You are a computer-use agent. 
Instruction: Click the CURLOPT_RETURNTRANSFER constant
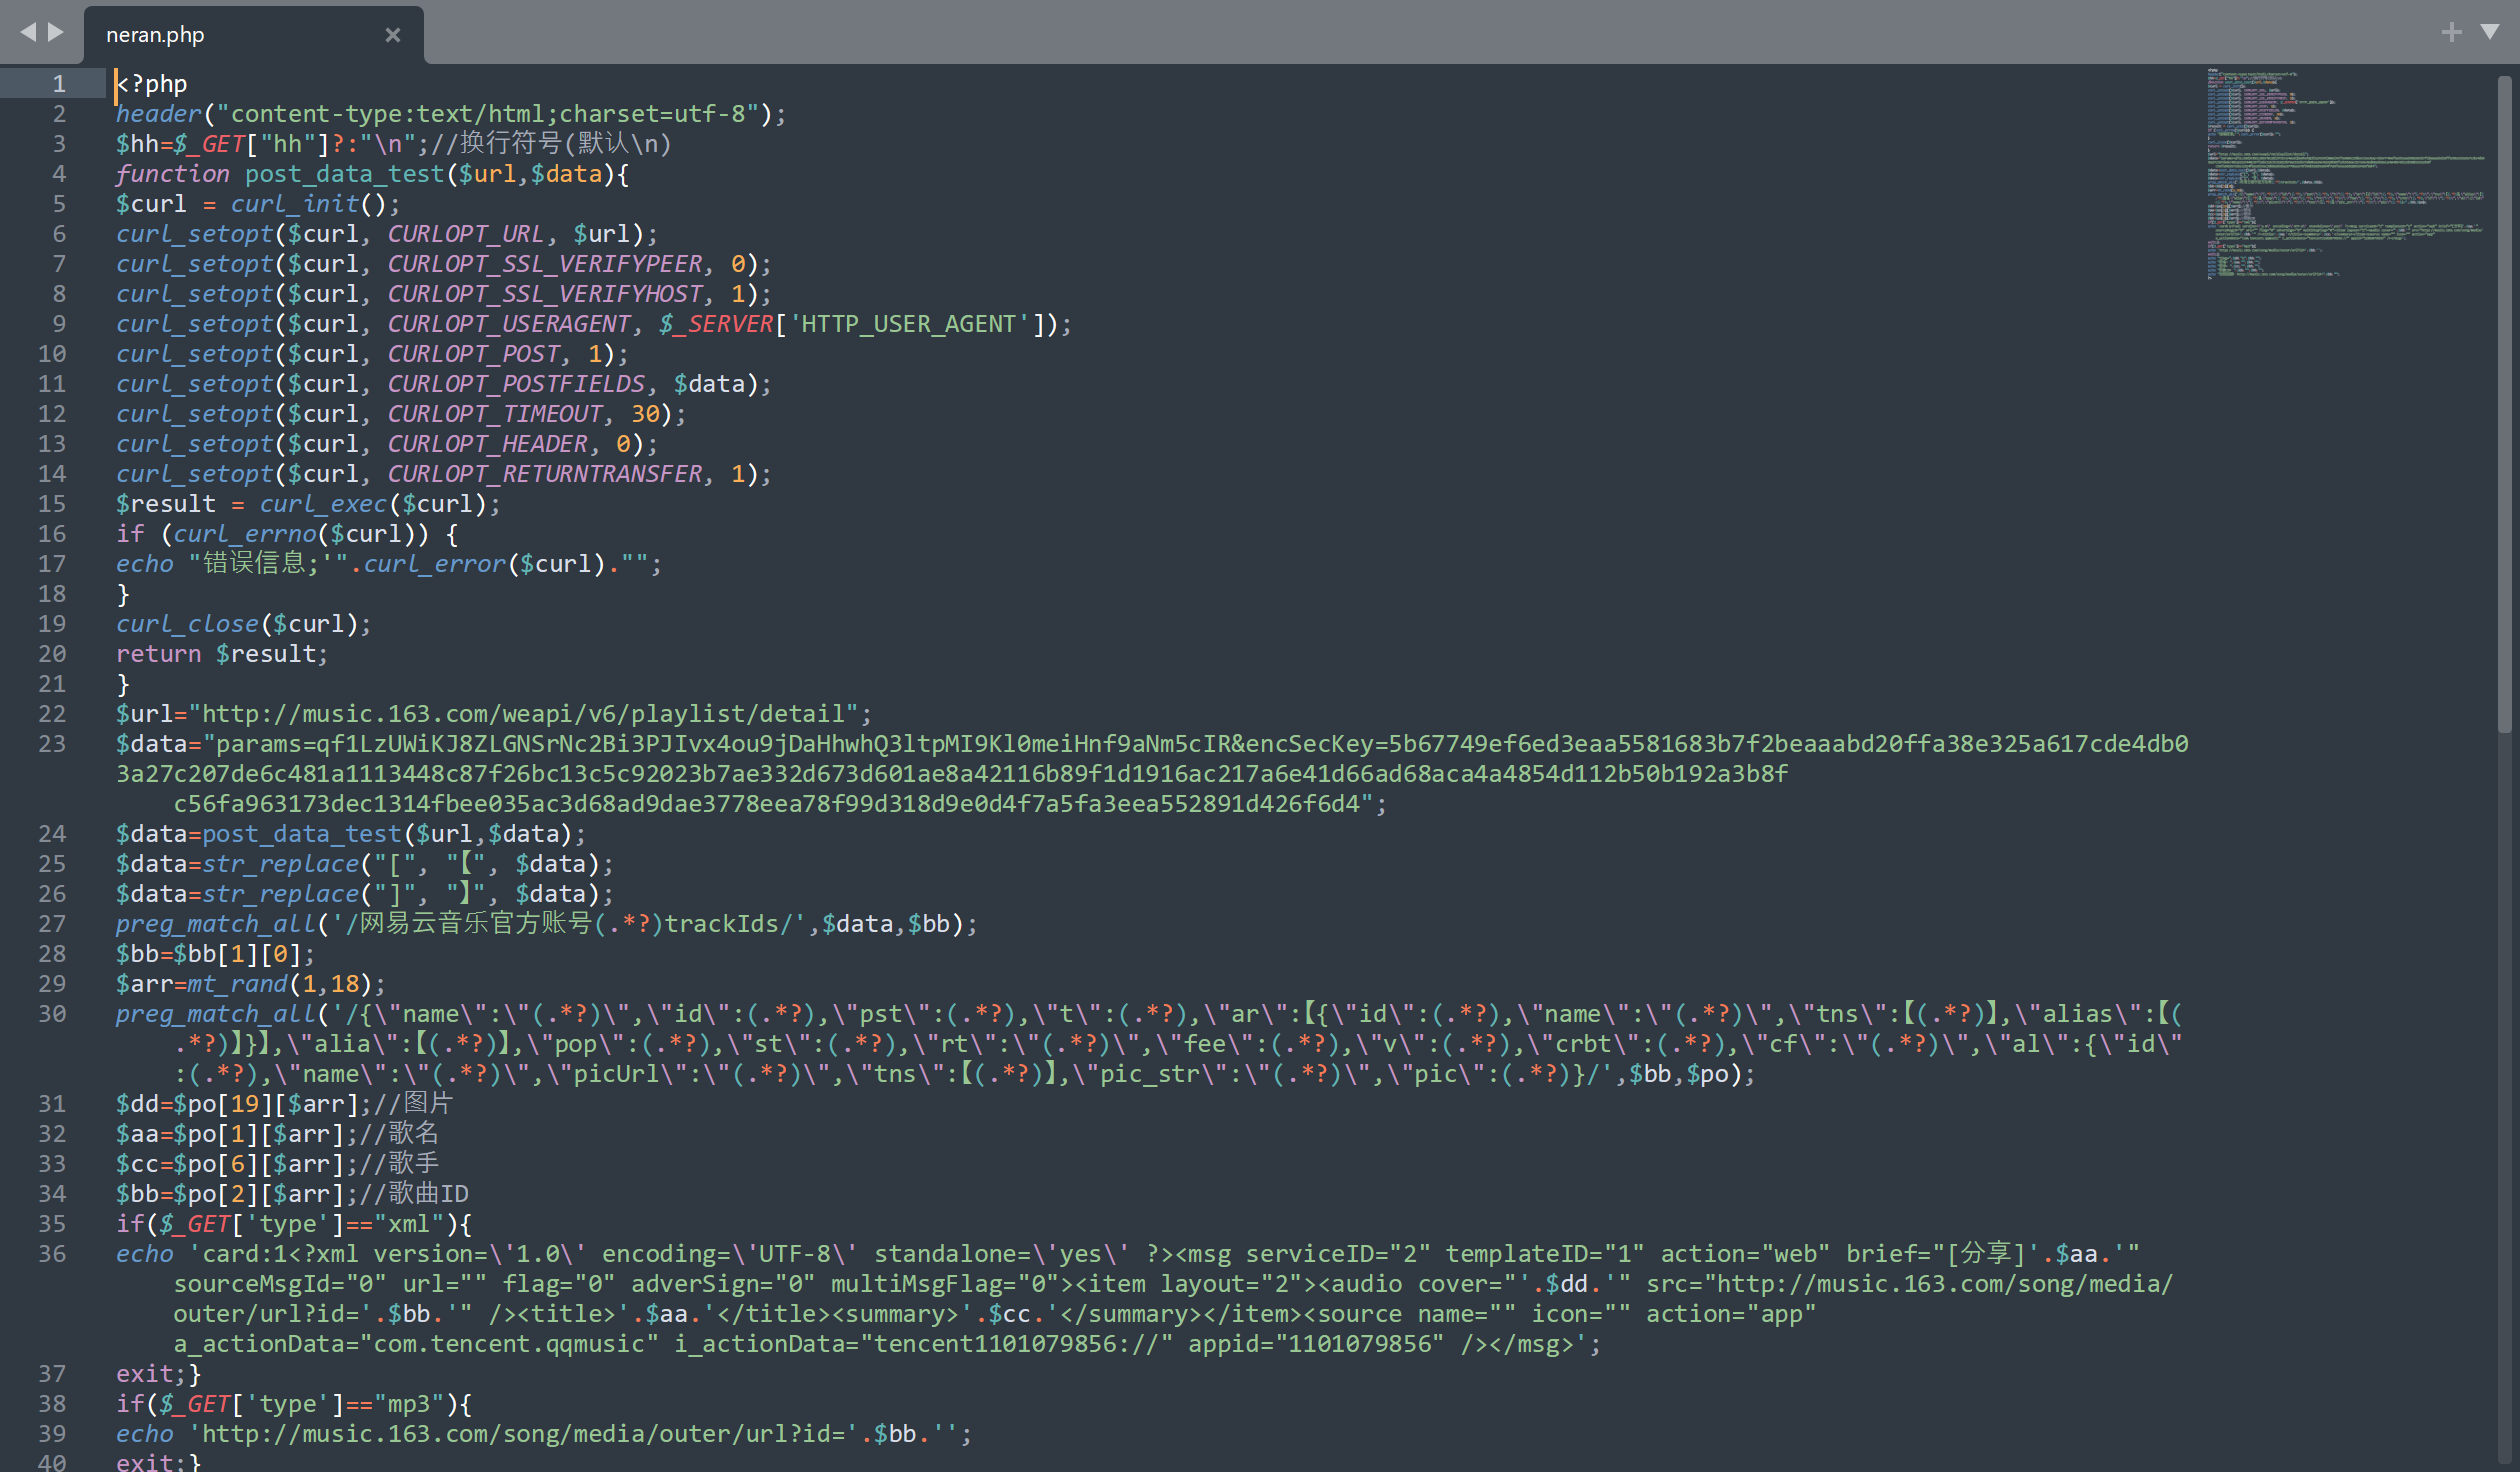pyautogui.click(x=545, y=474)
